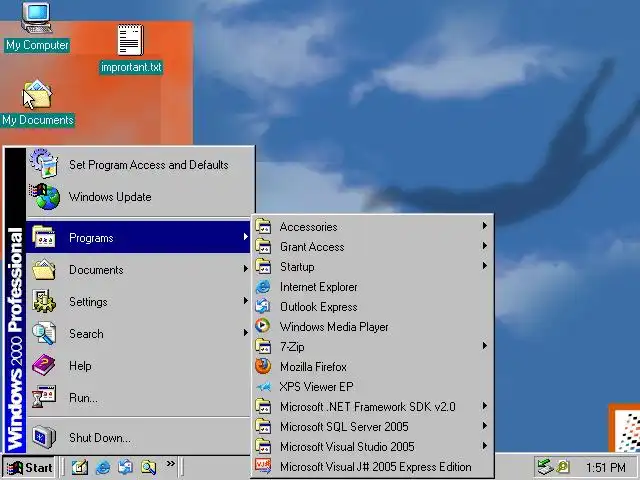Expand the 7-Zip submenu arrow

click(x=485, y=346)
